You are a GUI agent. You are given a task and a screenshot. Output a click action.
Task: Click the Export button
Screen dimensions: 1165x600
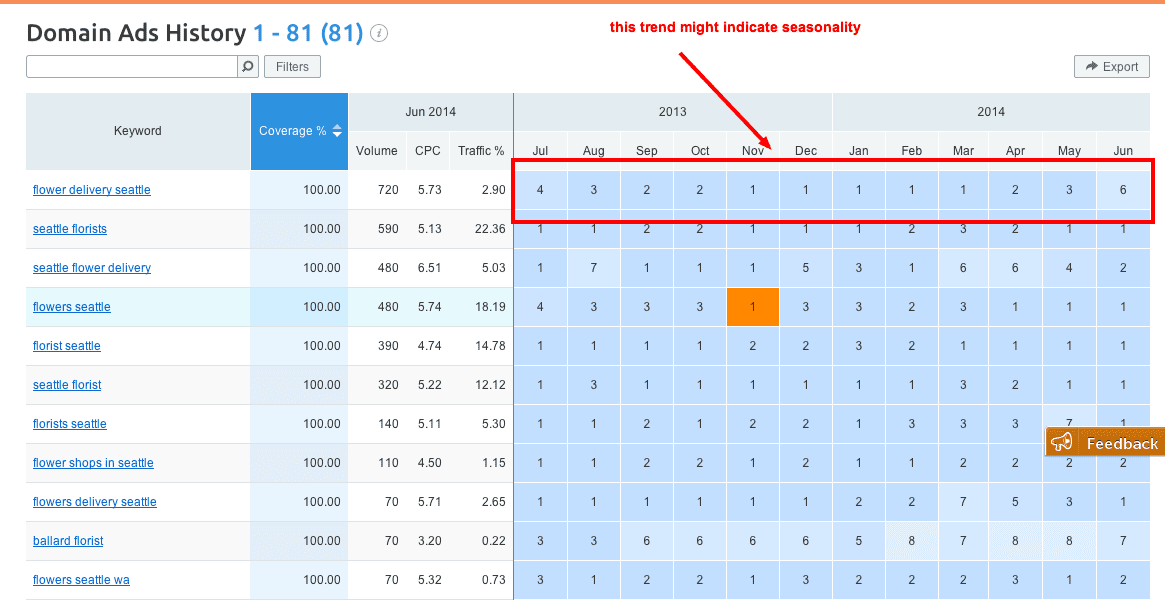(1111, 67)
